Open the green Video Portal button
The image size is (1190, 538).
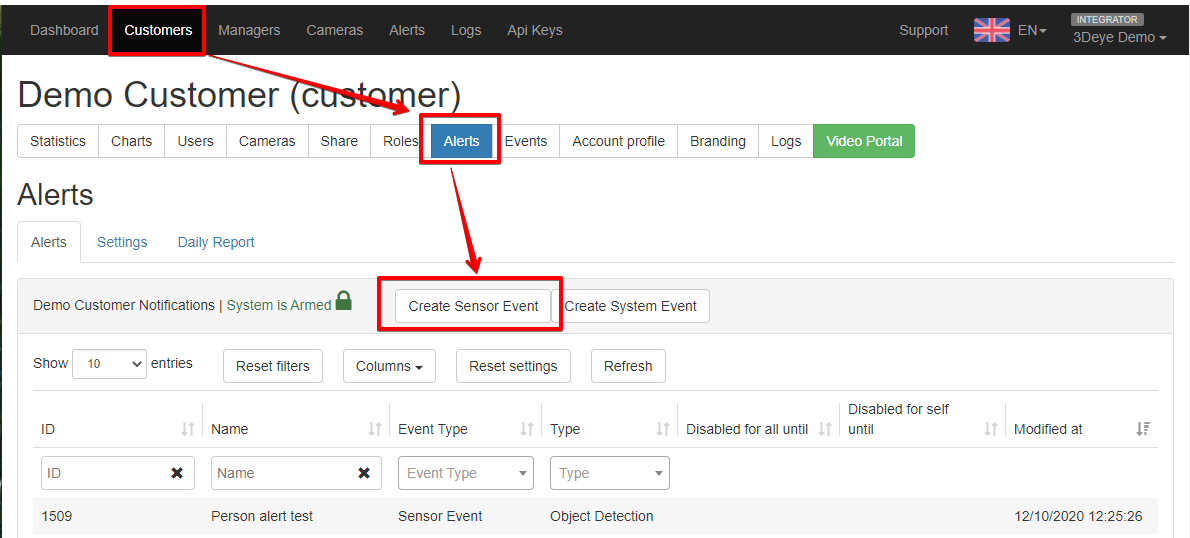864,141
